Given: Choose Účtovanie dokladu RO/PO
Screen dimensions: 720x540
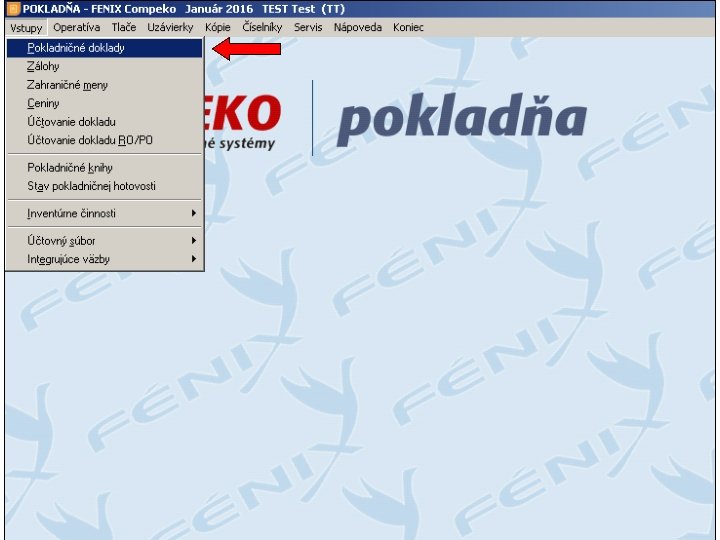Looking at the screenshot, I should coord(105,140).
